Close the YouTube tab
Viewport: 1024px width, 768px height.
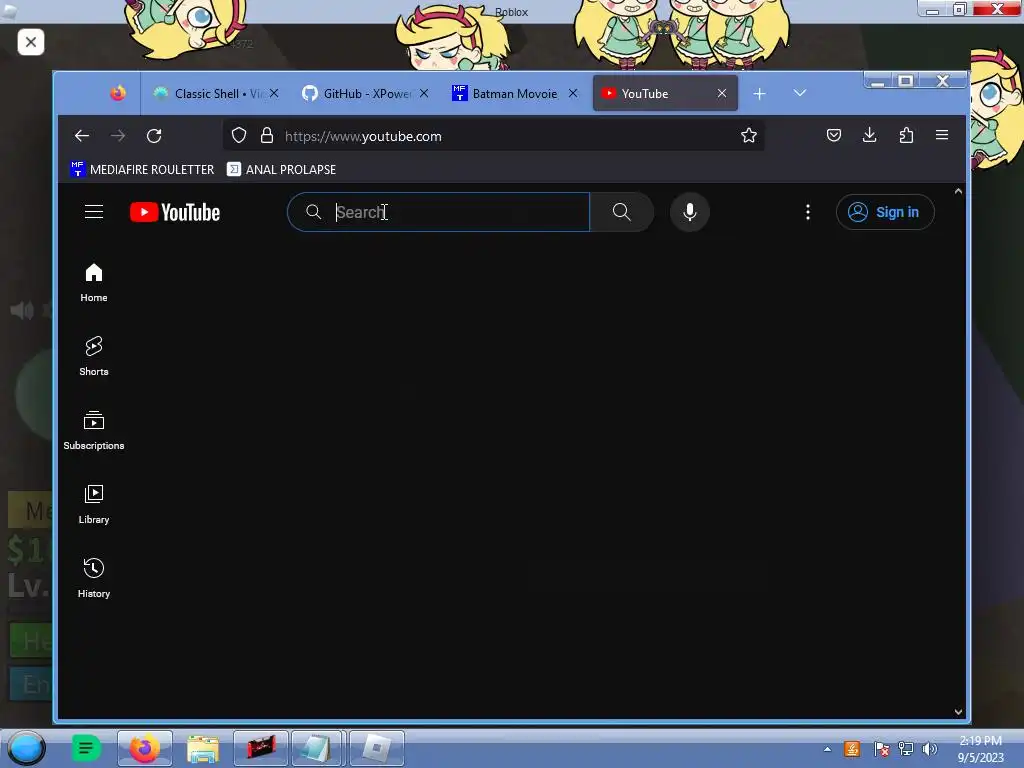click(x=722, y=93)
